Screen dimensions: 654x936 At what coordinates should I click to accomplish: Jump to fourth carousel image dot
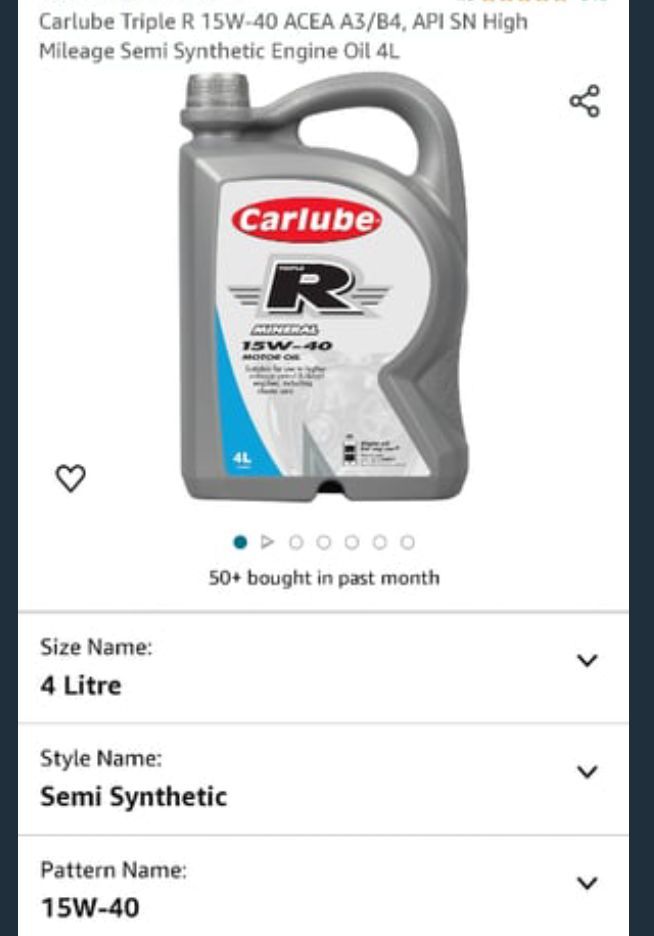point(324,542)
